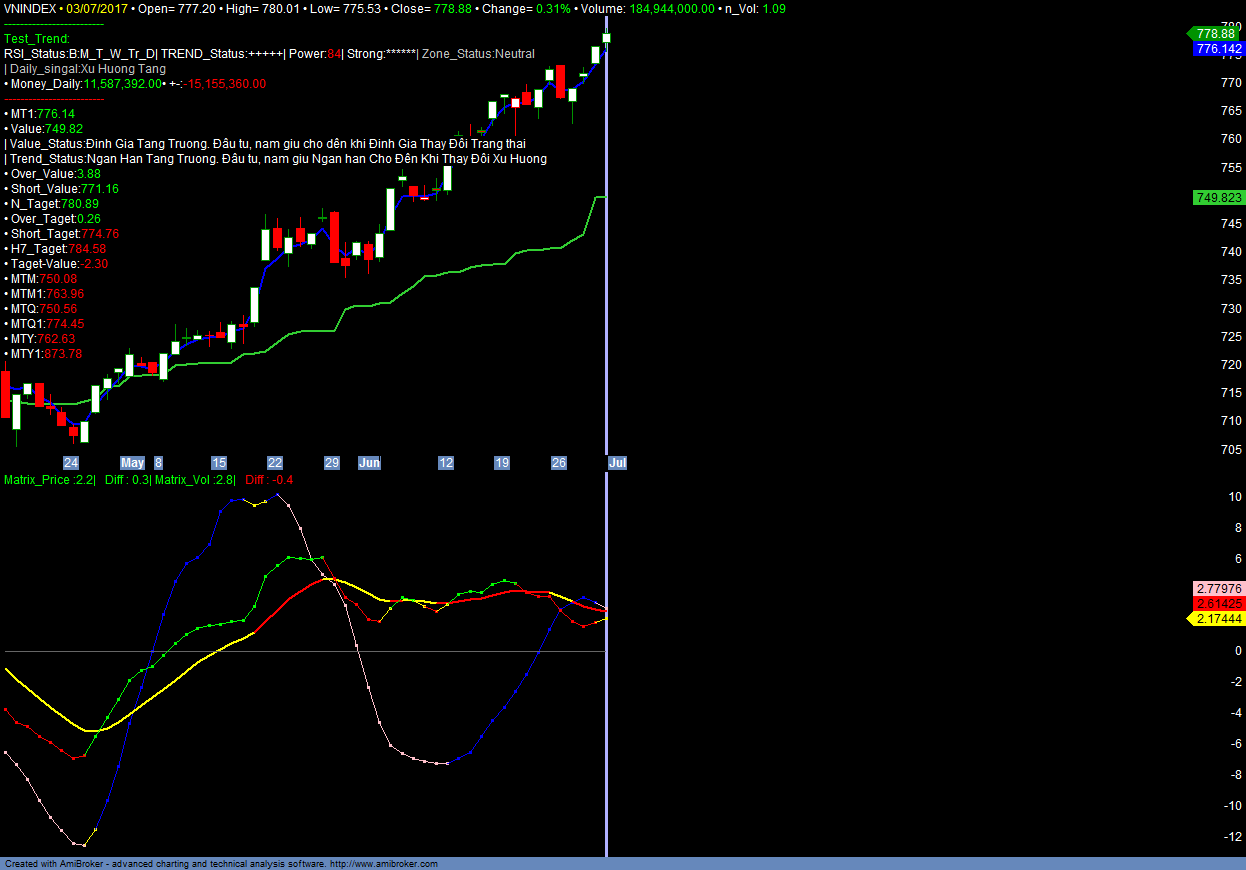
Task: Click the VNINDEX symbol name in header
Action: (29, 8)
